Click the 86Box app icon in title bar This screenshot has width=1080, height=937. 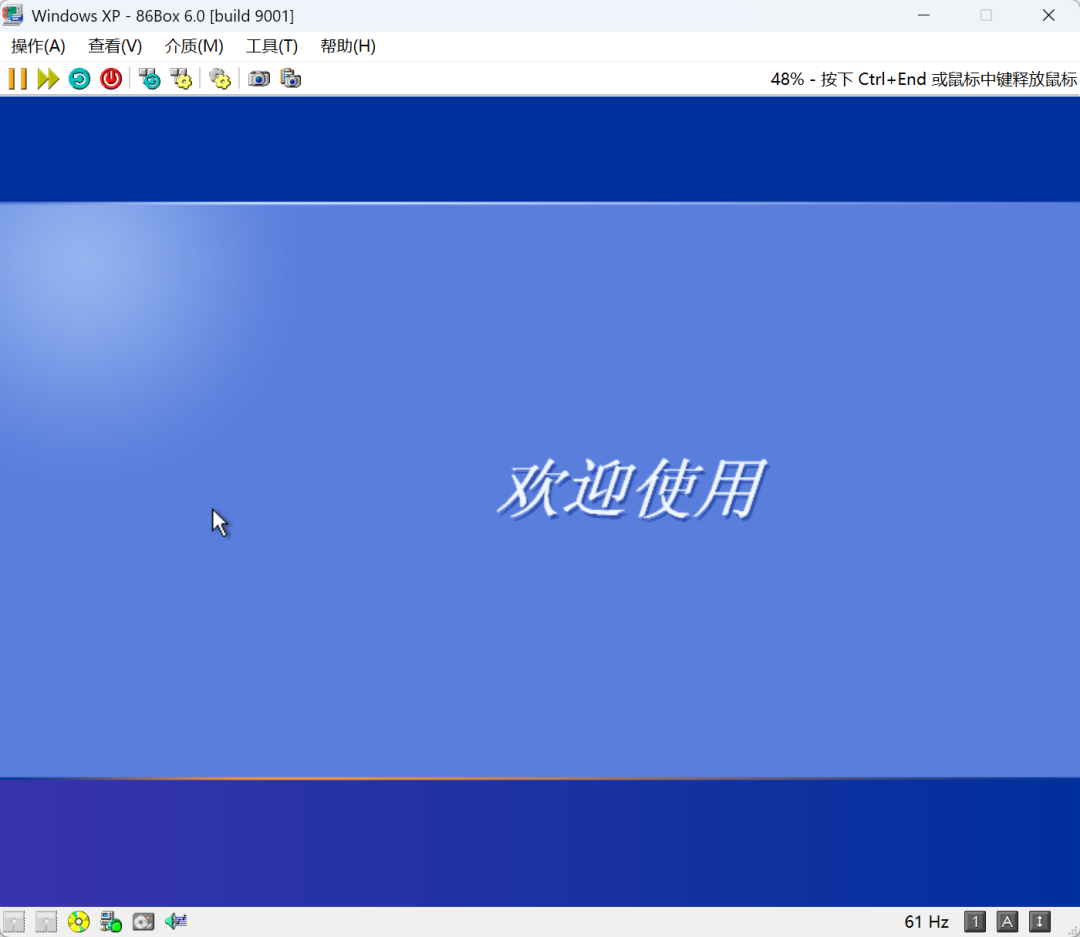click(13, 15)
